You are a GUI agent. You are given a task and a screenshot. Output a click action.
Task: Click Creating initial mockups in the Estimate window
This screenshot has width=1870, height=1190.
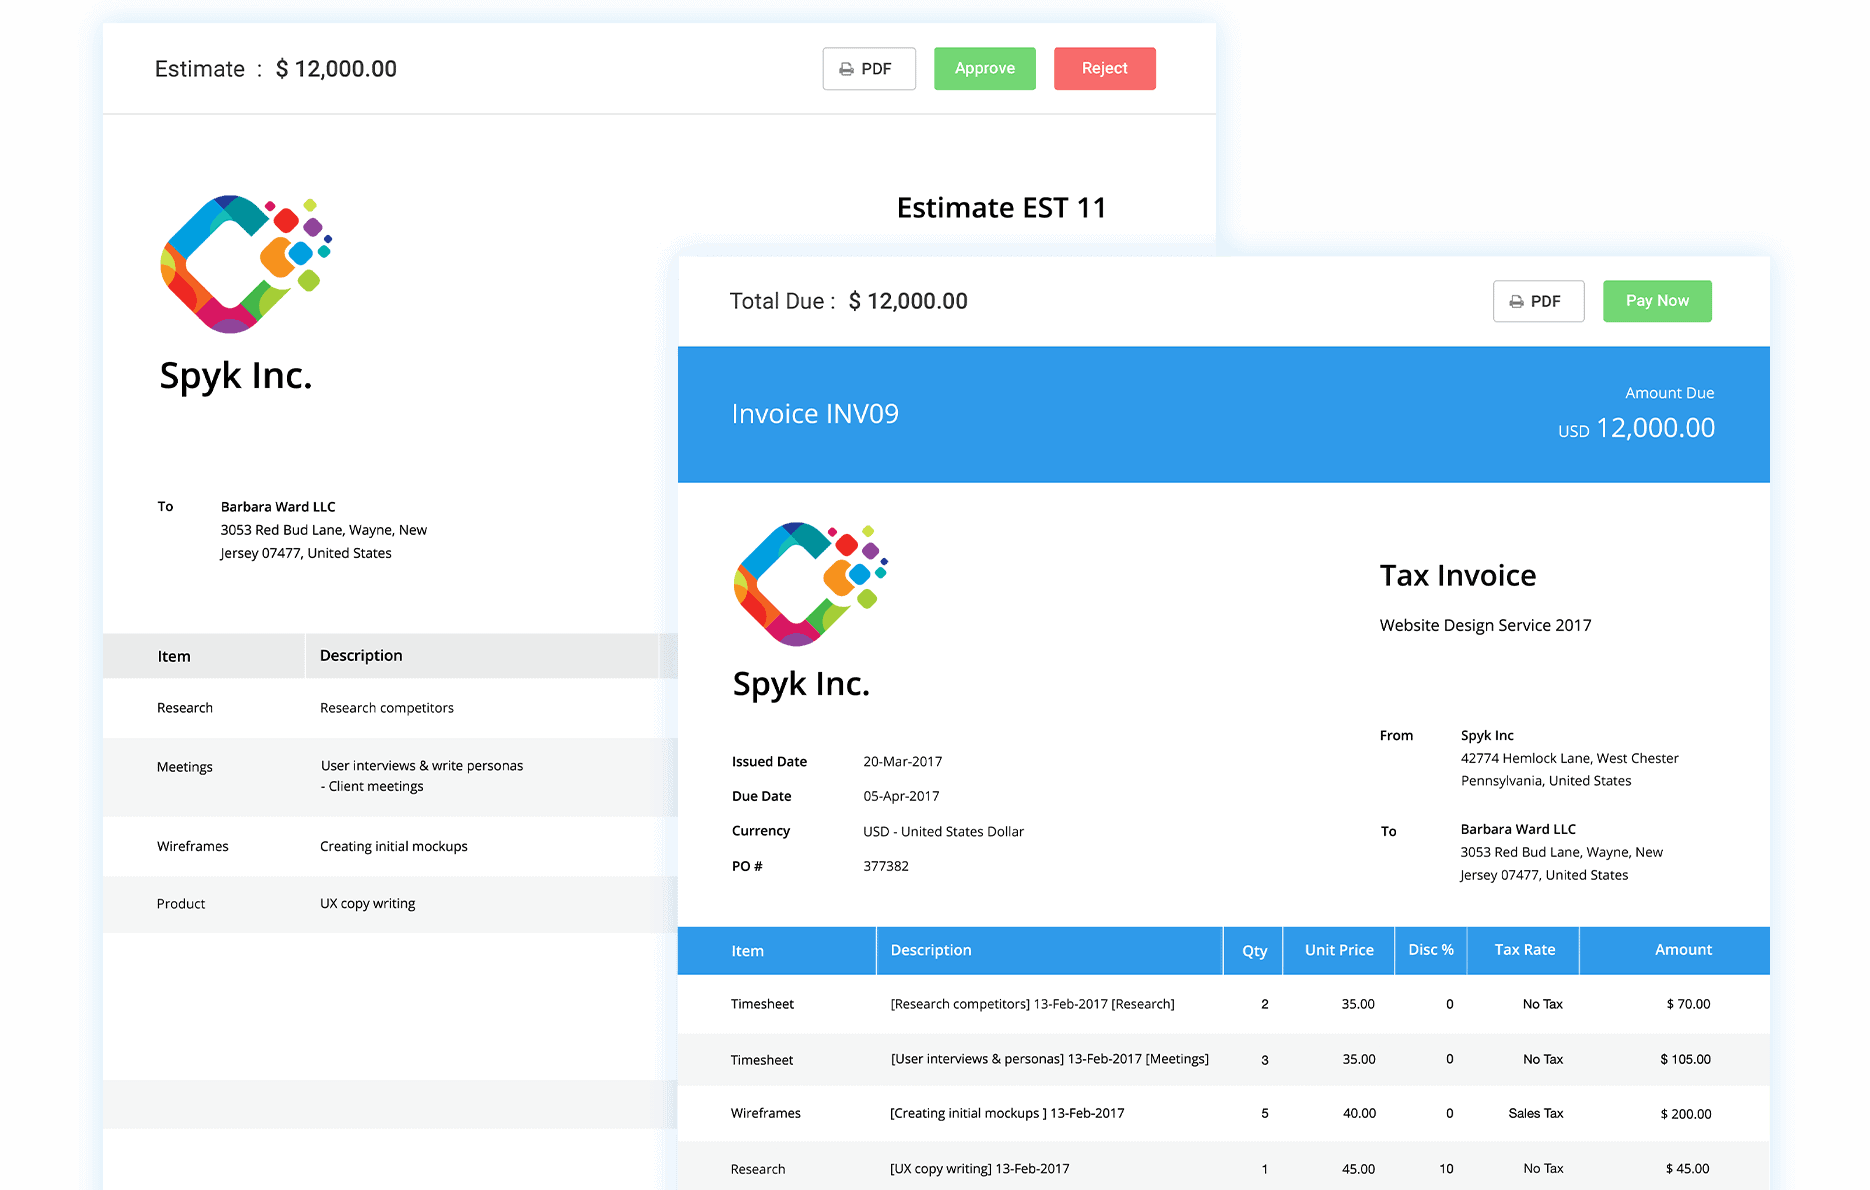point(394,847)
